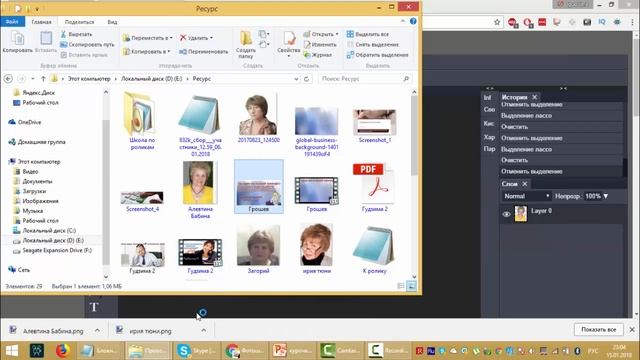Open the Переместить в dropdown
Image resolution: width=640 pixels, height=360 pixels.
147,38
